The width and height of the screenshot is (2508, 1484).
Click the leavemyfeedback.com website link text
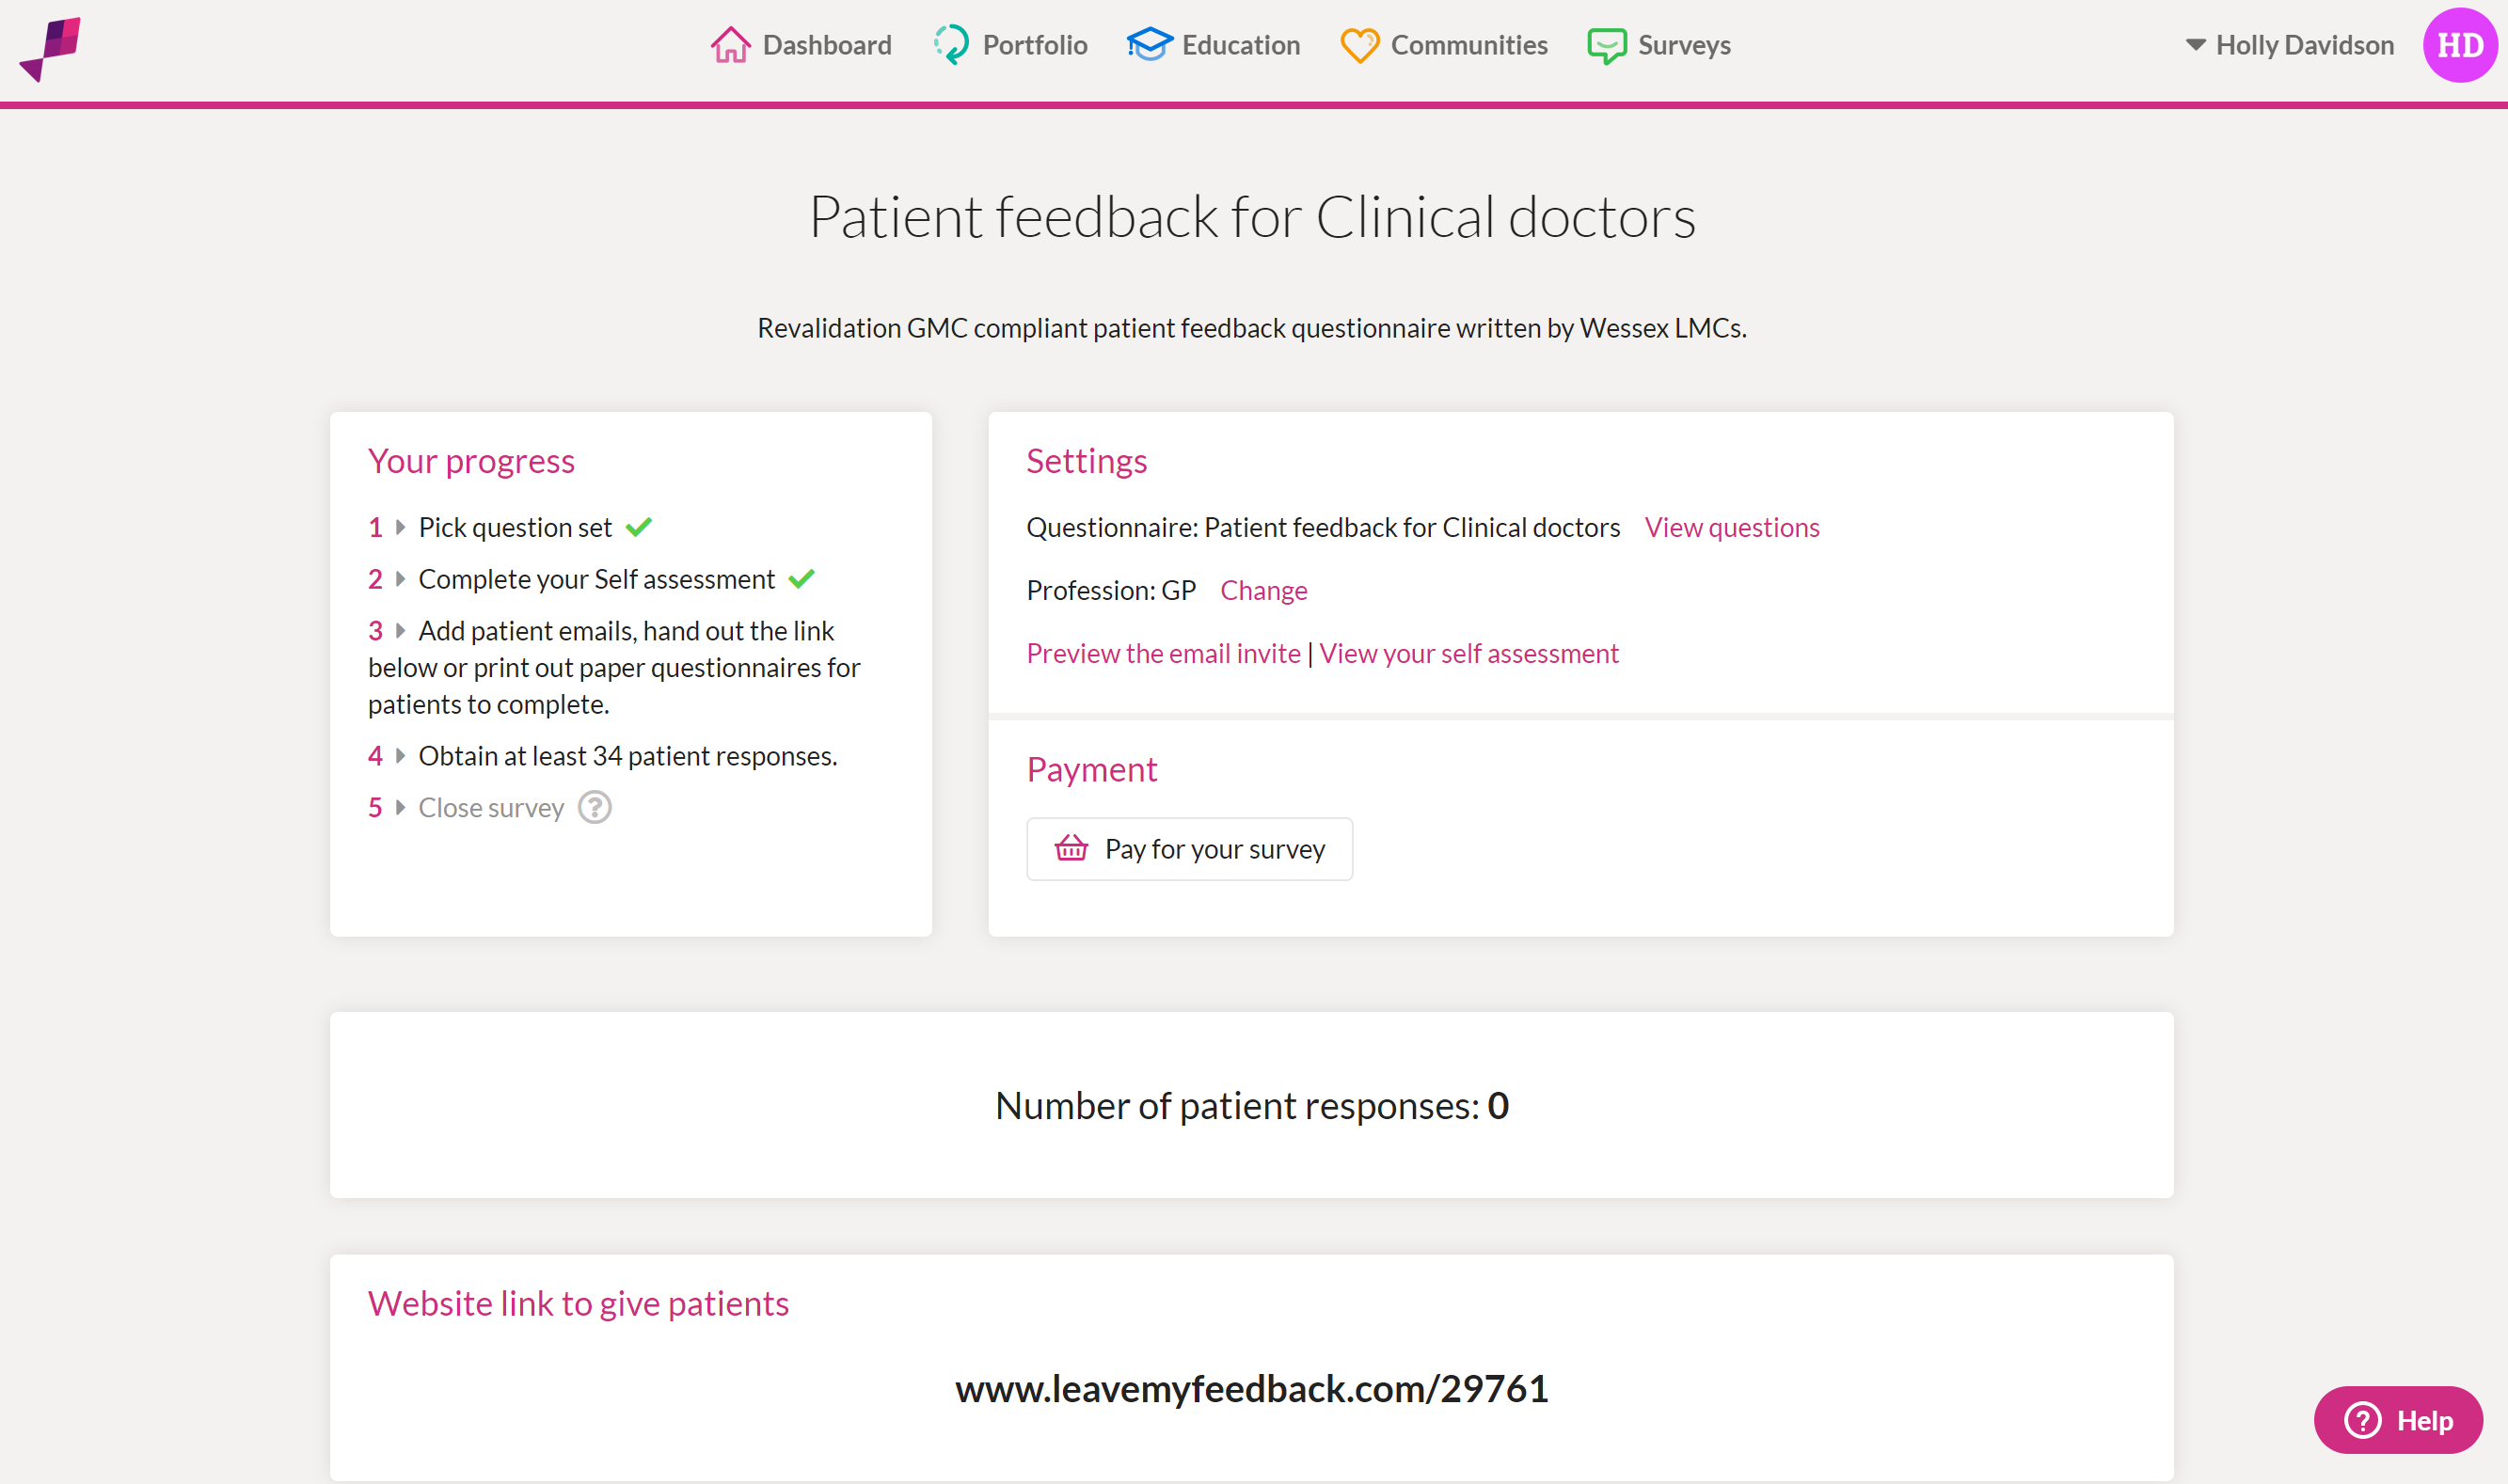point(1252,1388)
